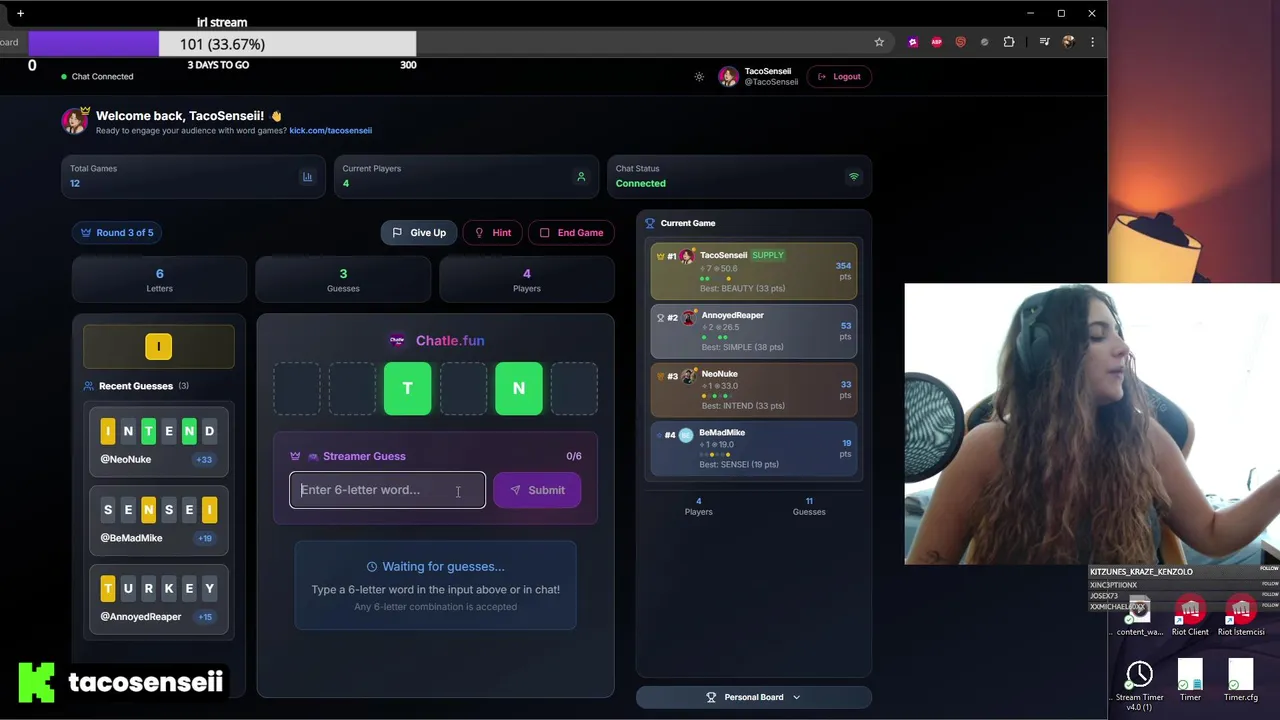1280x720 pixels.
Task: Select the INTEND guess by @NeoNuke
Action: coord(159,441)
